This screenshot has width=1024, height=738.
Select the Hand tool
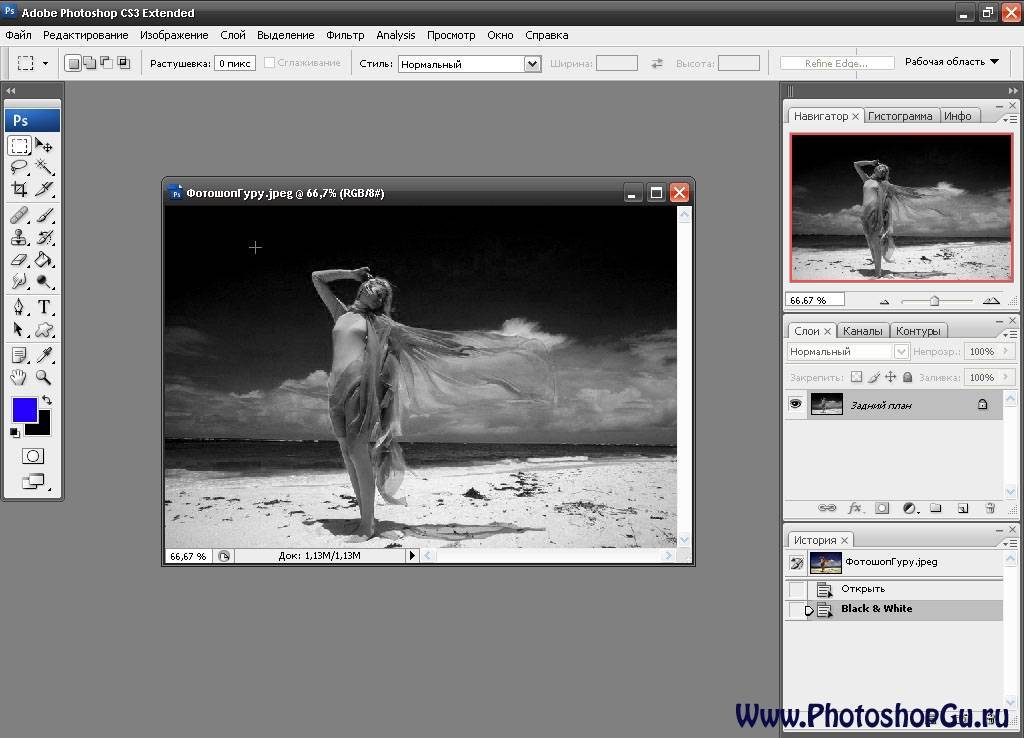coord(19,377)
